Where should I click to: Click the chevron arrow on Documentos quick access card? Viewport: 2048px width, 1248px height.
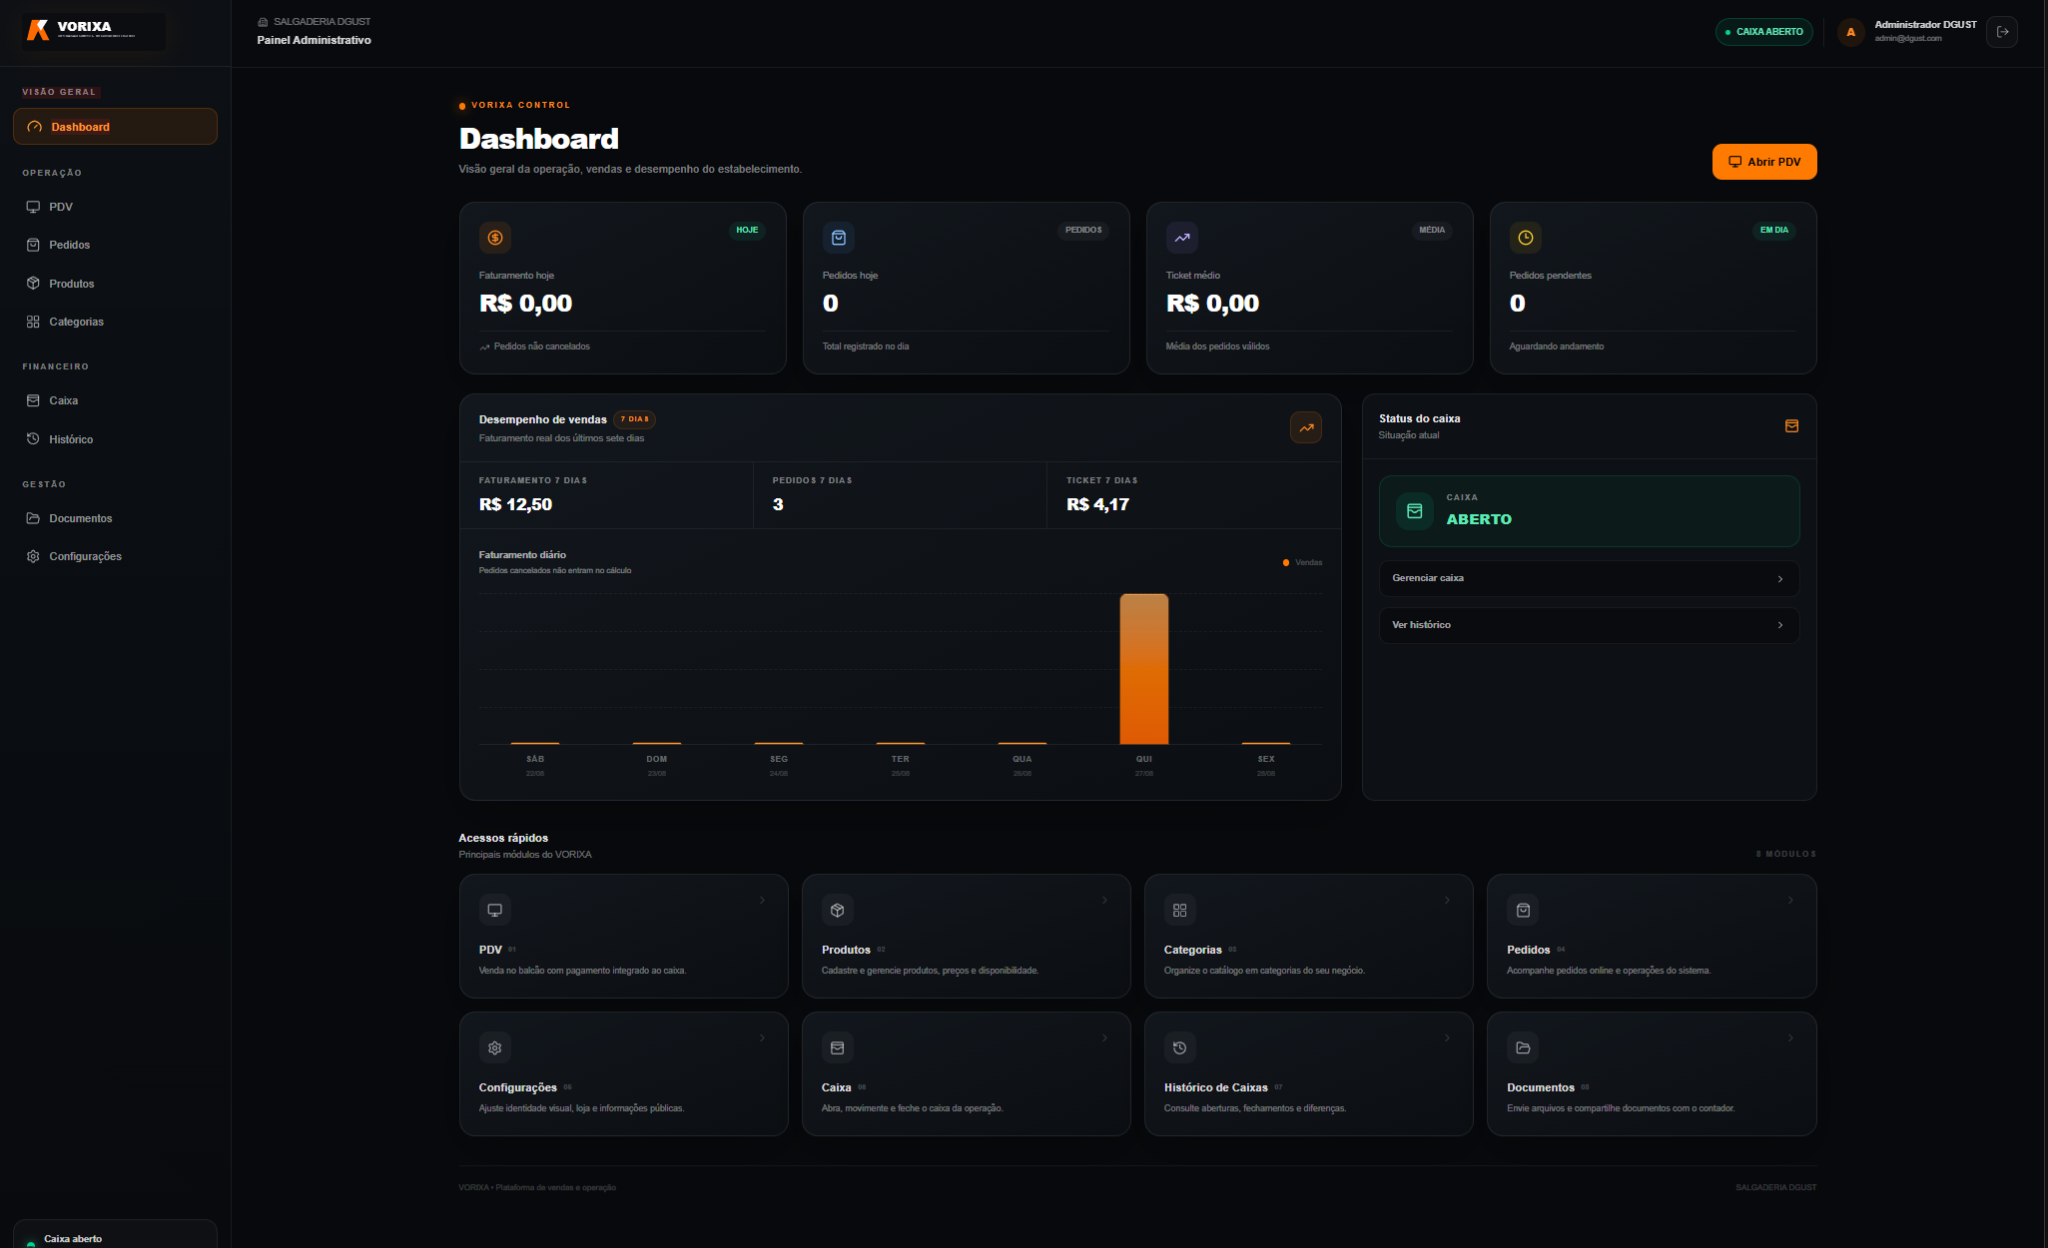point(1790,1038)
